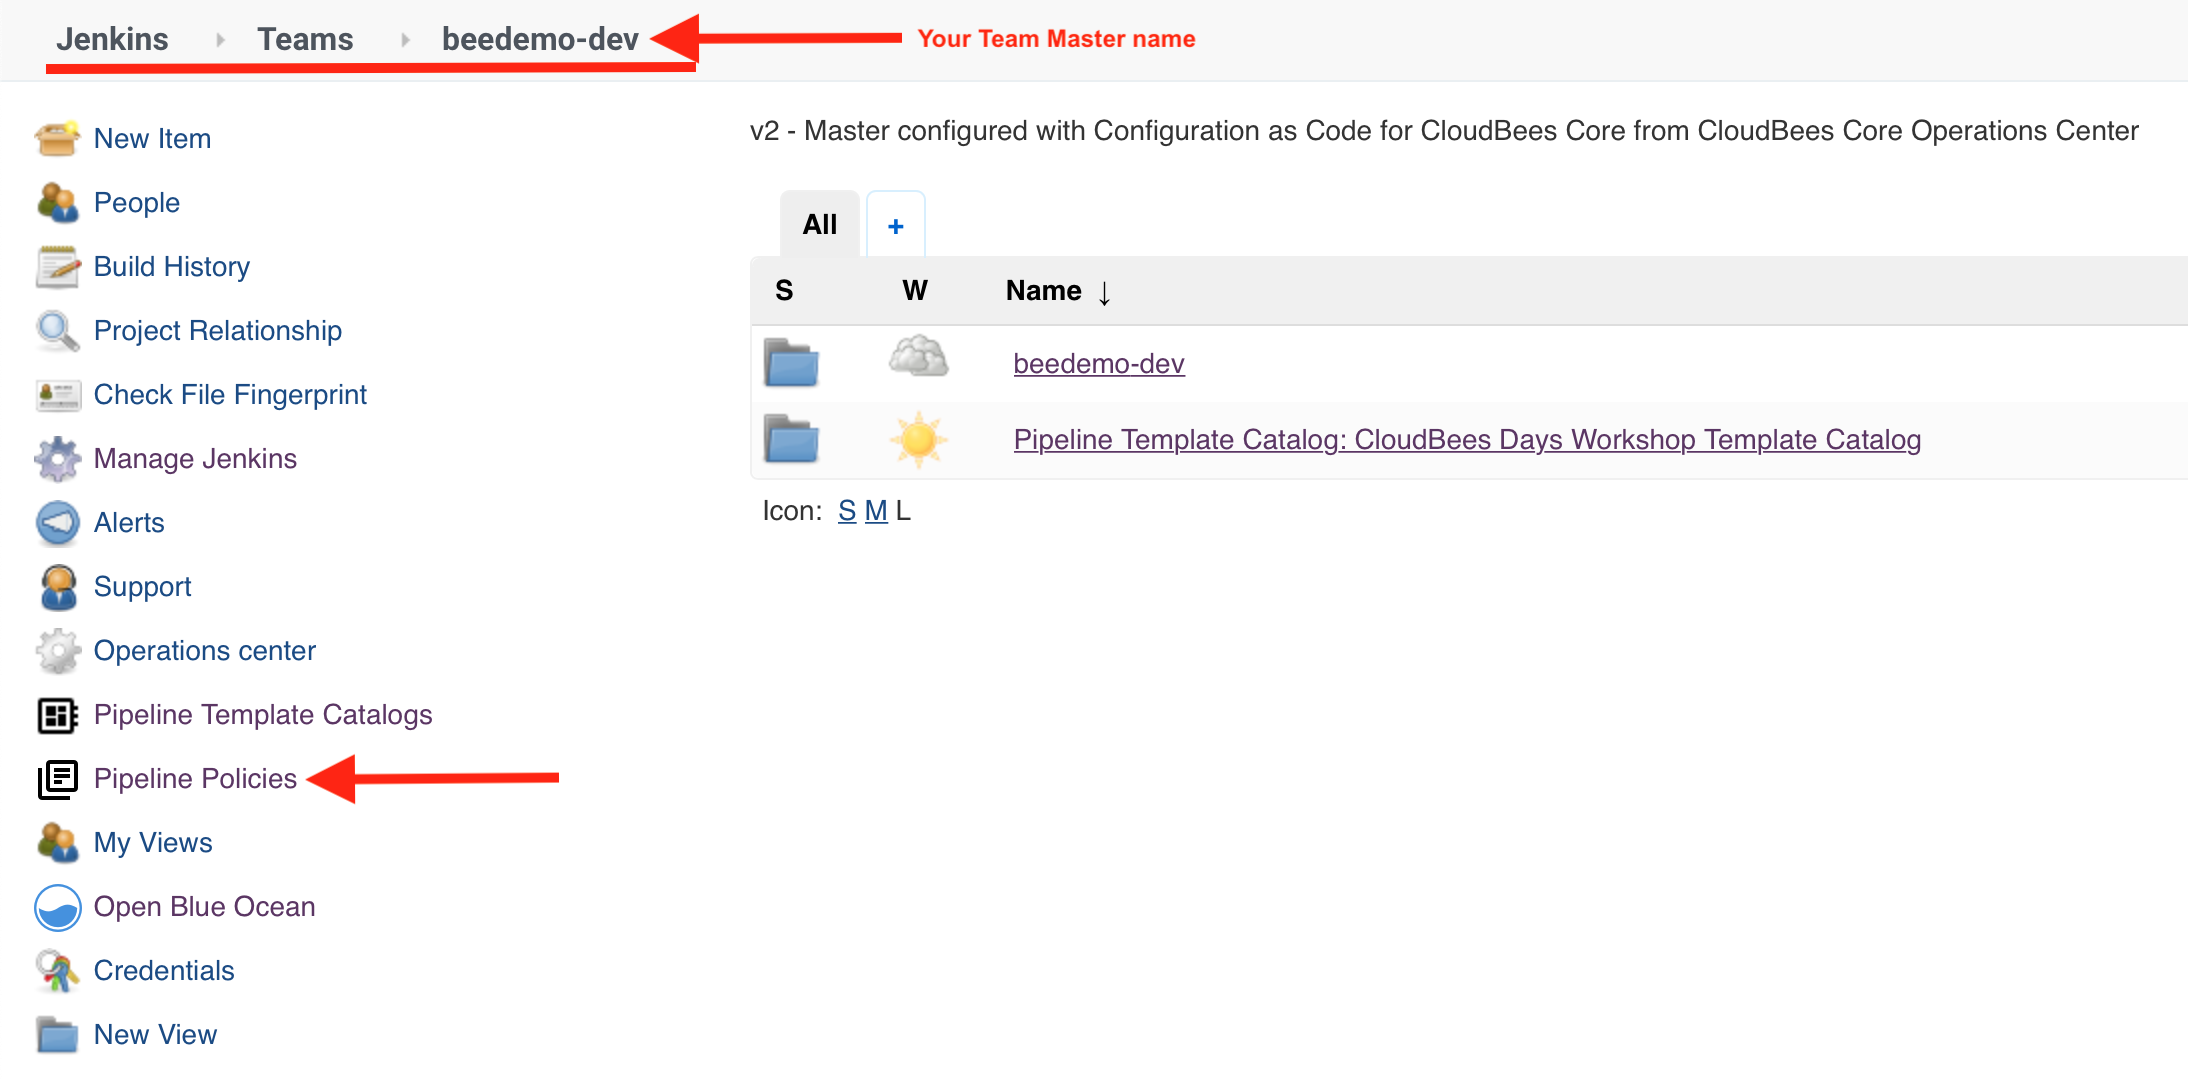The image size is (2188, 1080).
Task: Click the Open Blue Ocean wave icon
Action: 57,907
